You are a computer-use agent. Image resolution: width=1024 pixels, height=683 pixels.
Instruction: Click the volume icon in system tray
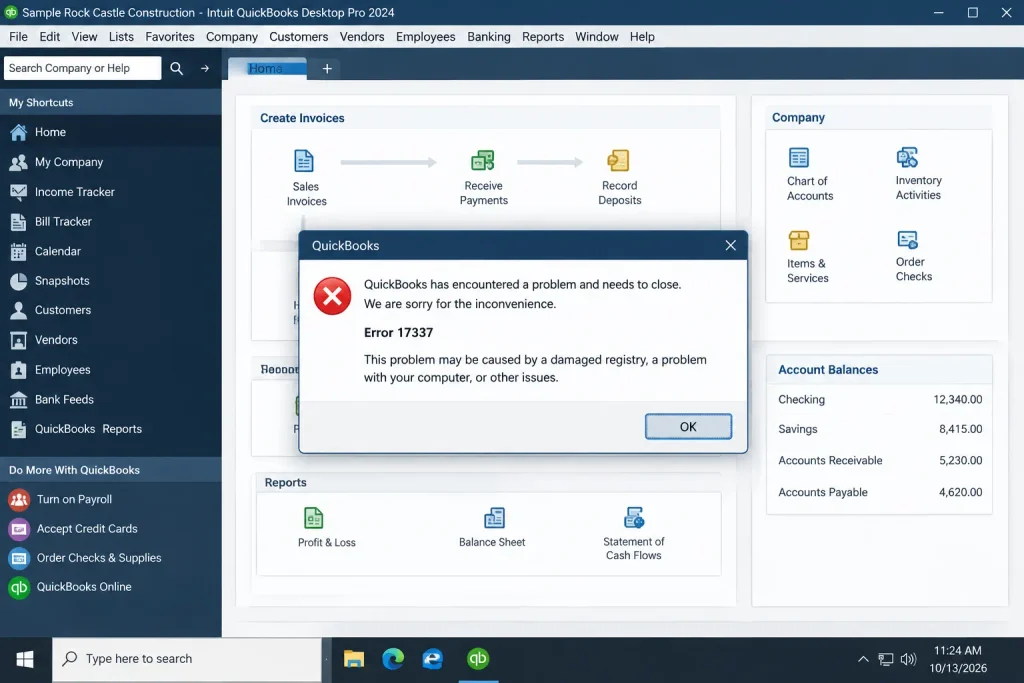coord(908,659)
